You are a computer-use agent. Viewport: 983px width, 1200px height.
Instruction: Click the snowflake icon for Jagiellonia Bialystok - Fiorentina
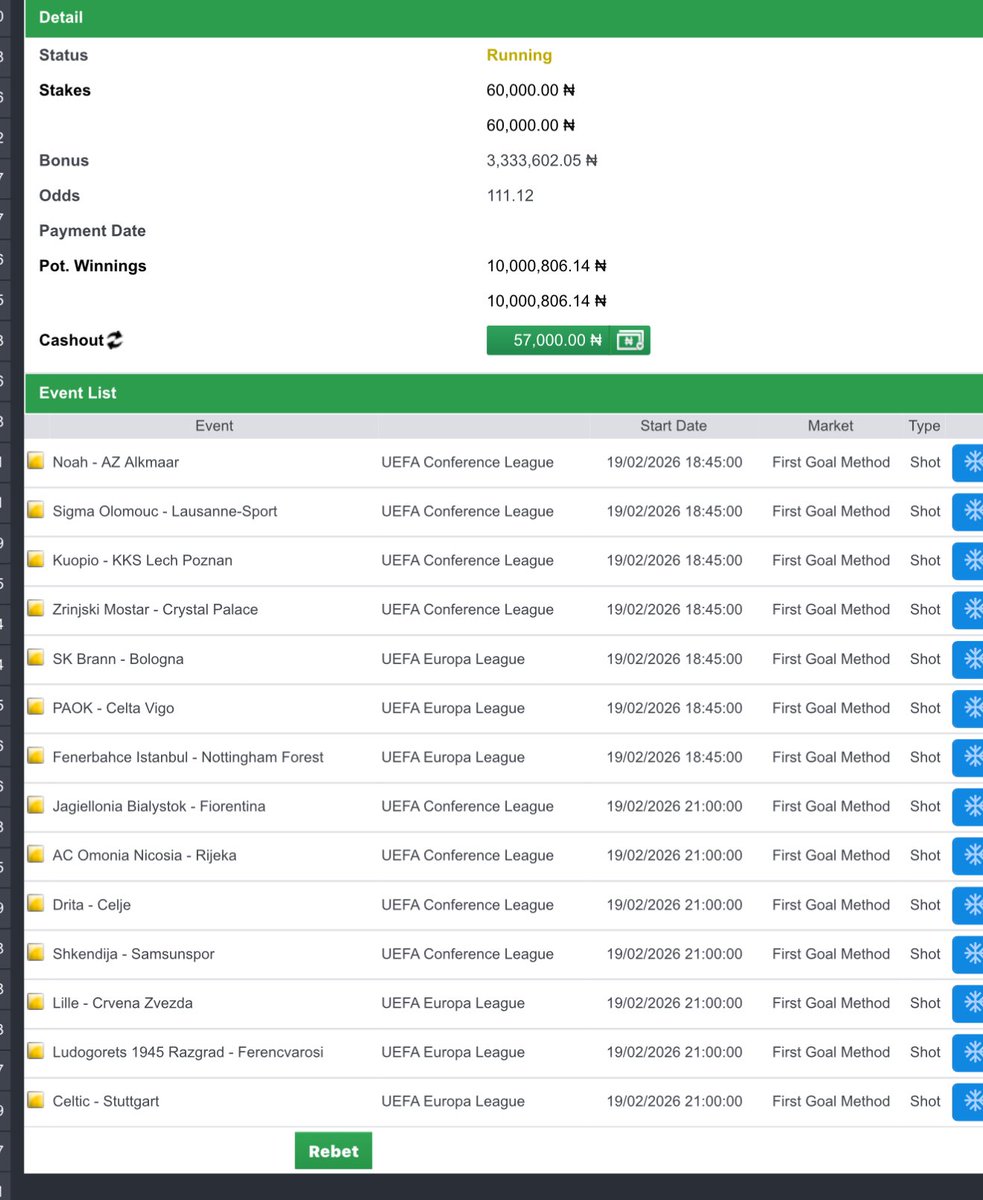pos(972,806)
